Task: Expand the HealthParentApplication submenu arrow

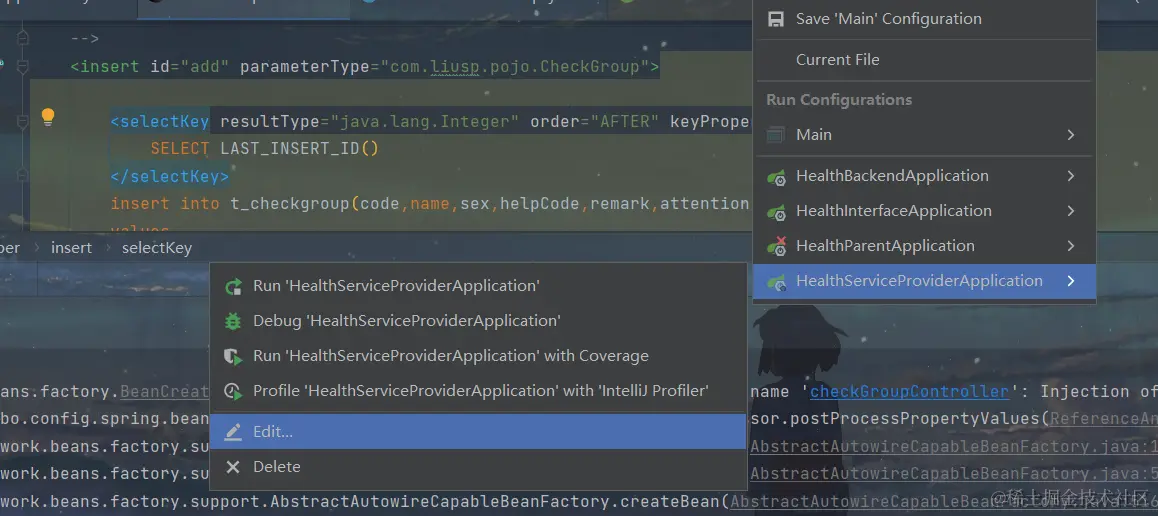Action: 1071,246
